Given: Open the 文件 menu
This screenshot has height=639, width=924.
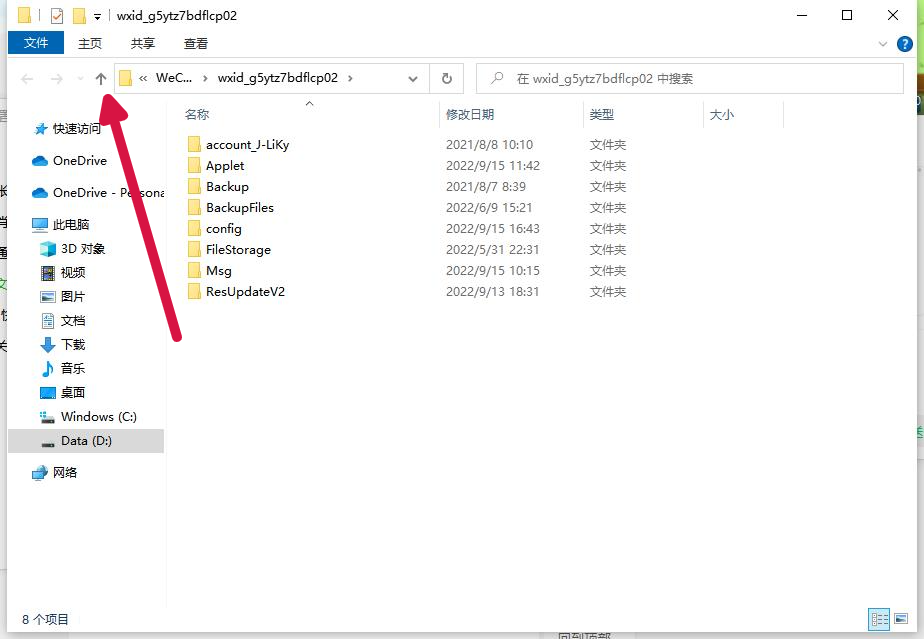Looking at the screenshot, I should [x=36, y=43].
